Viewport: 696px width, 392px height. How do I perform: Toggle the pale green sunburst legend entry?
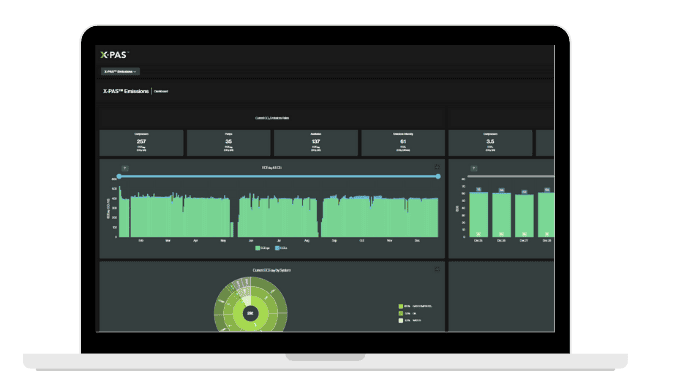tap(410, 321)
